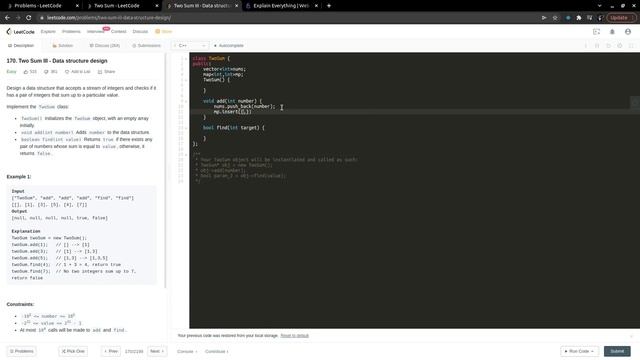Click the reset code icon

tap(609, 46)
